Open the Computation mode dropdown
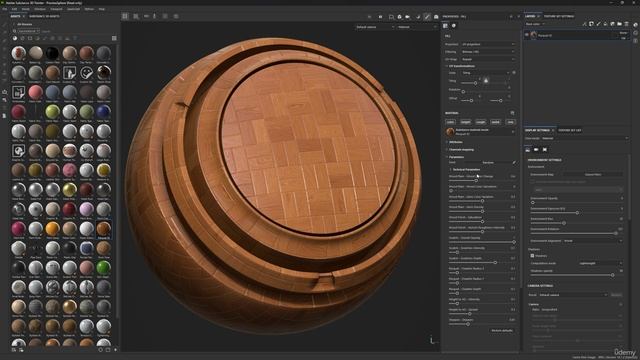 tap(600, 263)
